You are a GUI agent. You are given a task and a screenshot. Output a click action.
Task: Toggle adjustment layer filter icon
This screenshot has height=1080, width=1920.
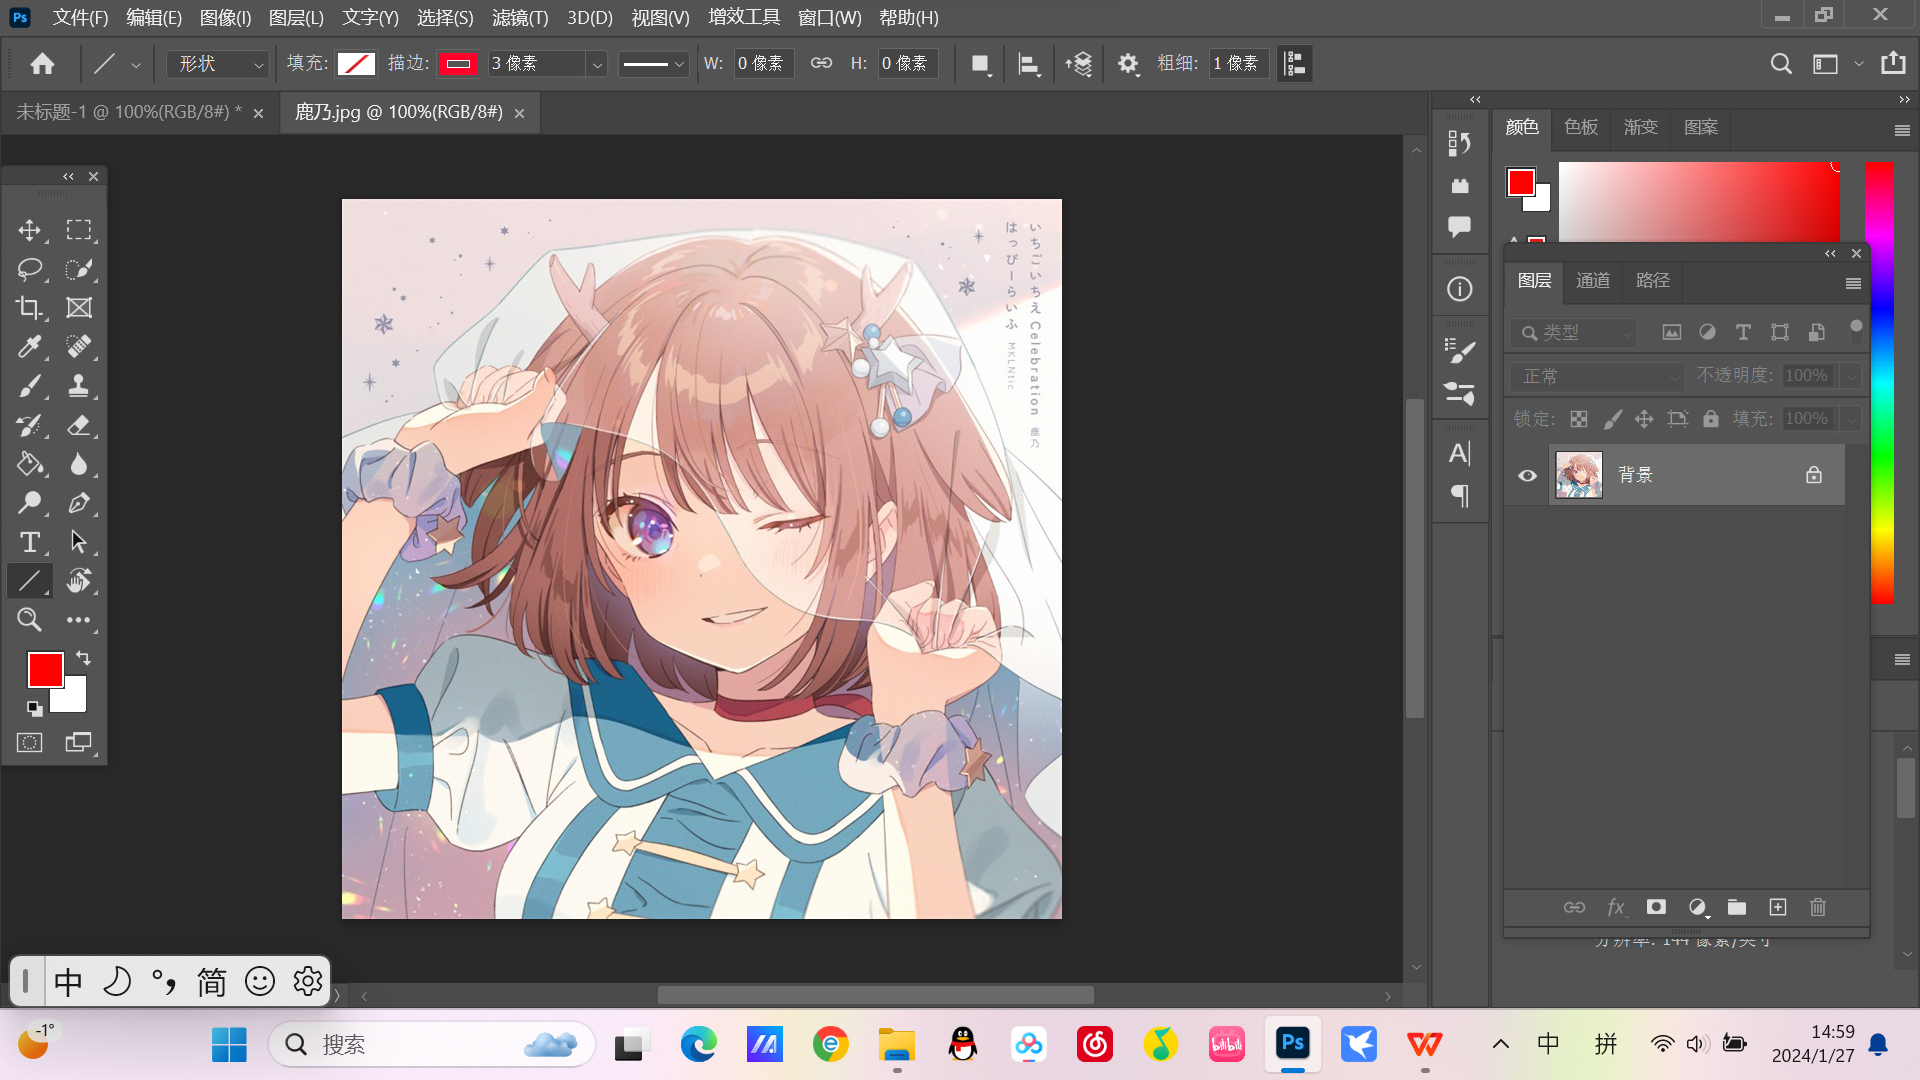[x=1708, y=332]
